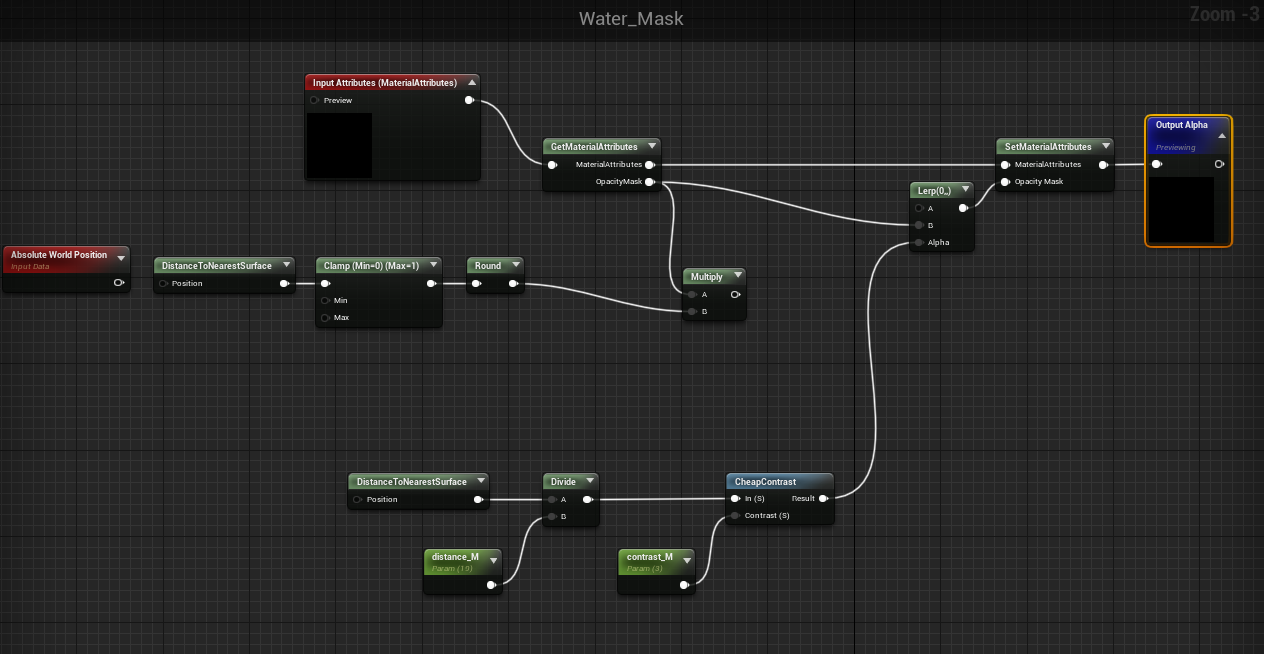
Task: Expand the Multiply node dropdown arrow
Action: click(x=737, y=276)
